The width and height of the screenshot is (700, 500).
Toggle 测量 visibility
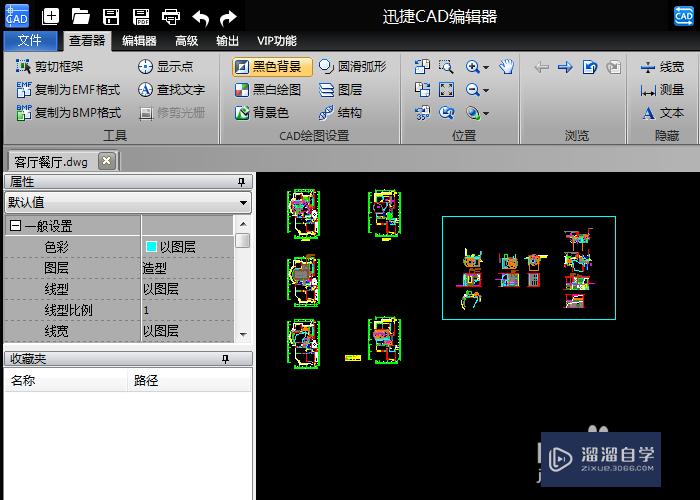tap(662, 90)
